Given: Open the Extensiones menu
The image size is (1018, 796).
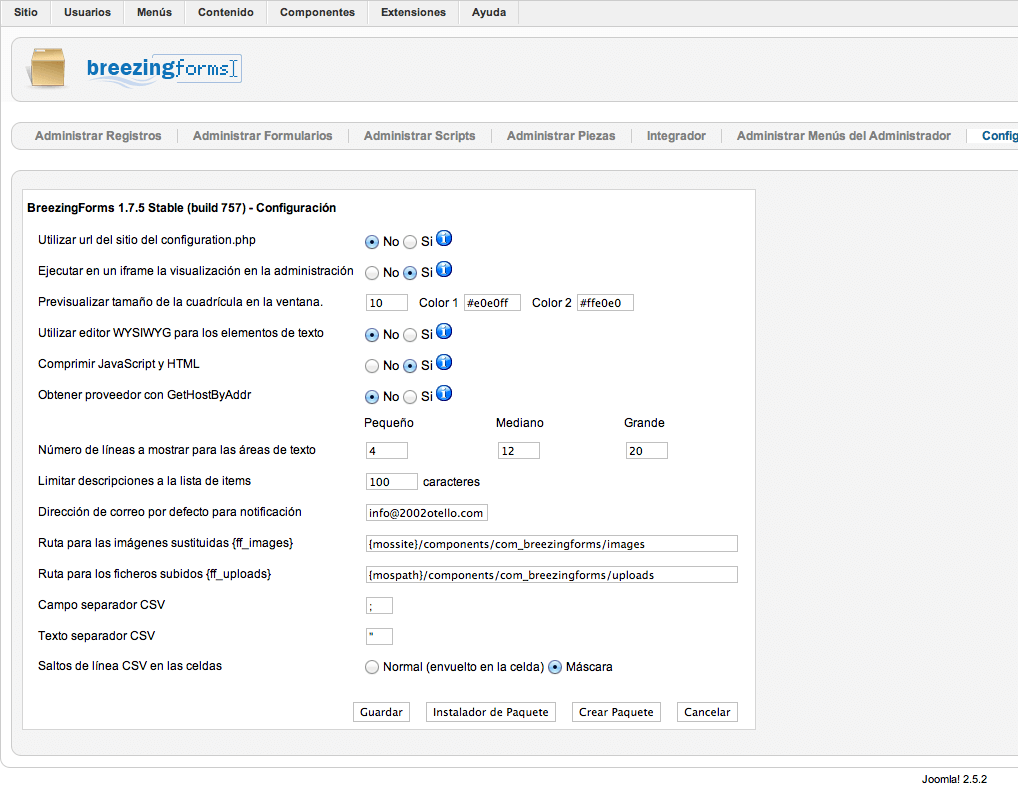Looking at the screenshot, I should 414,12.
